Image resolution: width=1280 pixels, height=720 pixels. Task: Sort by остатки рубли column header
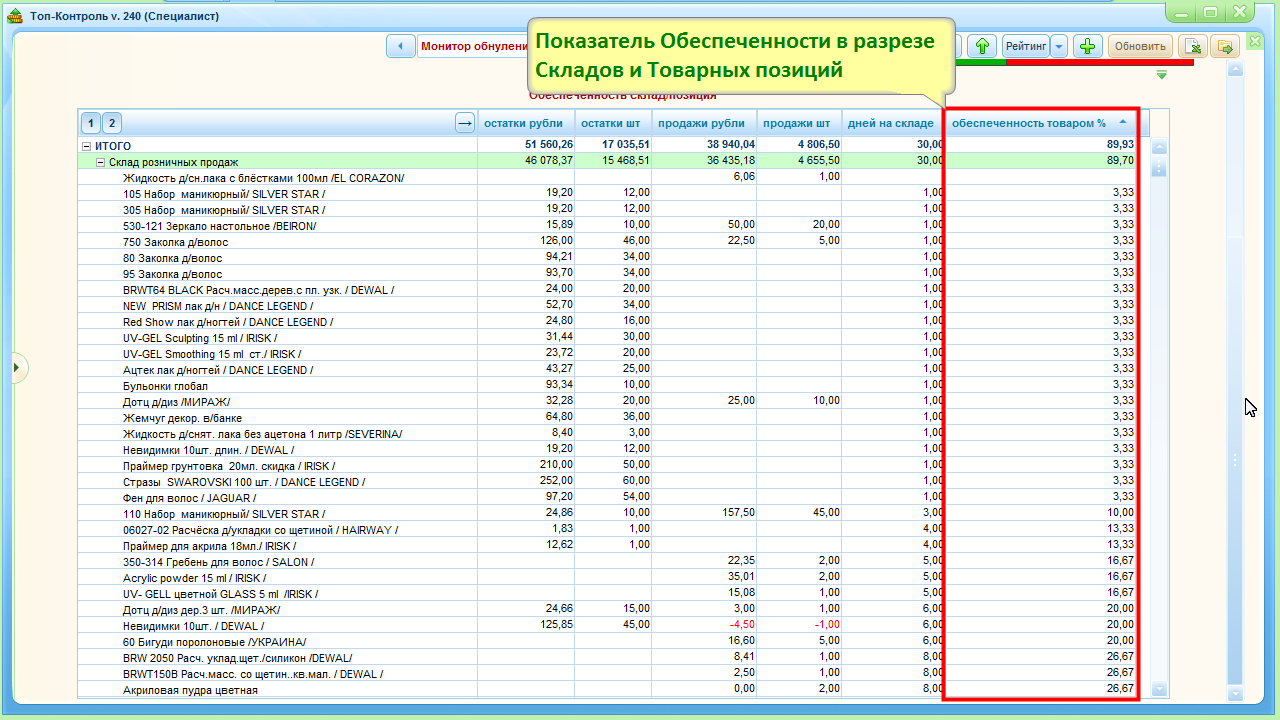coord(523,123)
